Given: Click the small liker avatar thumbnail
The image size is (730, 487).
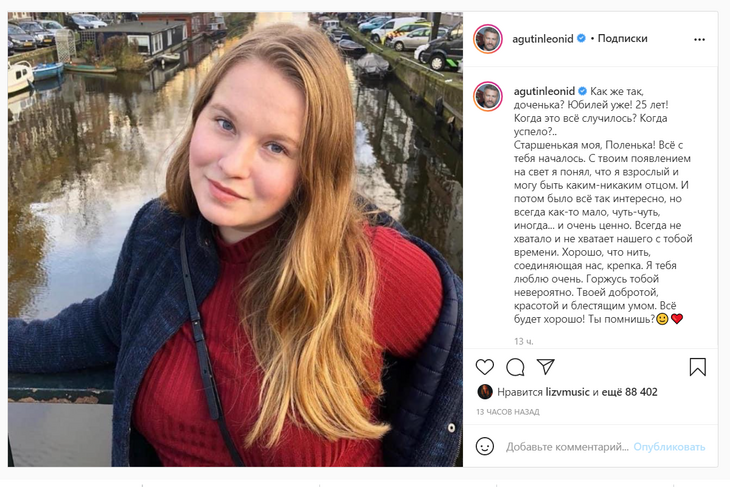Looking at the screenshot, I should click(485, 392).
